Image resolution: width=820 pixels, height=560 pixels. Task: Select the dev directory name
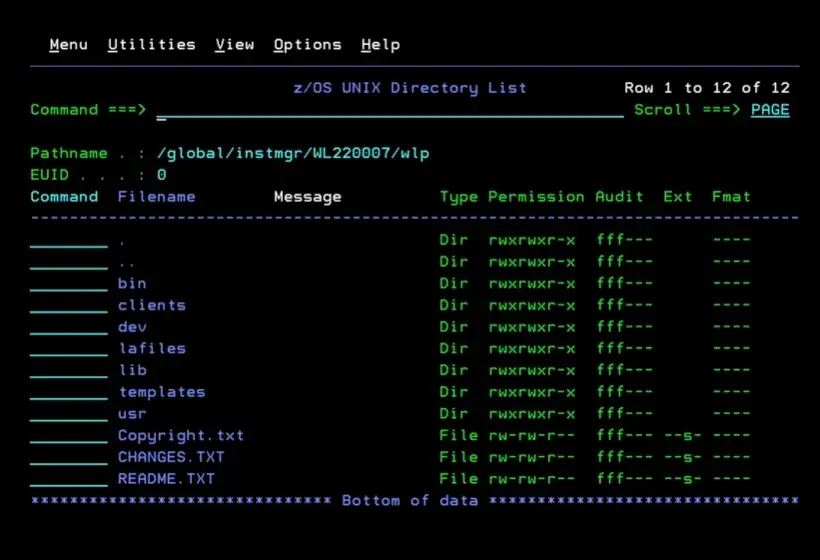click(132, 327)
